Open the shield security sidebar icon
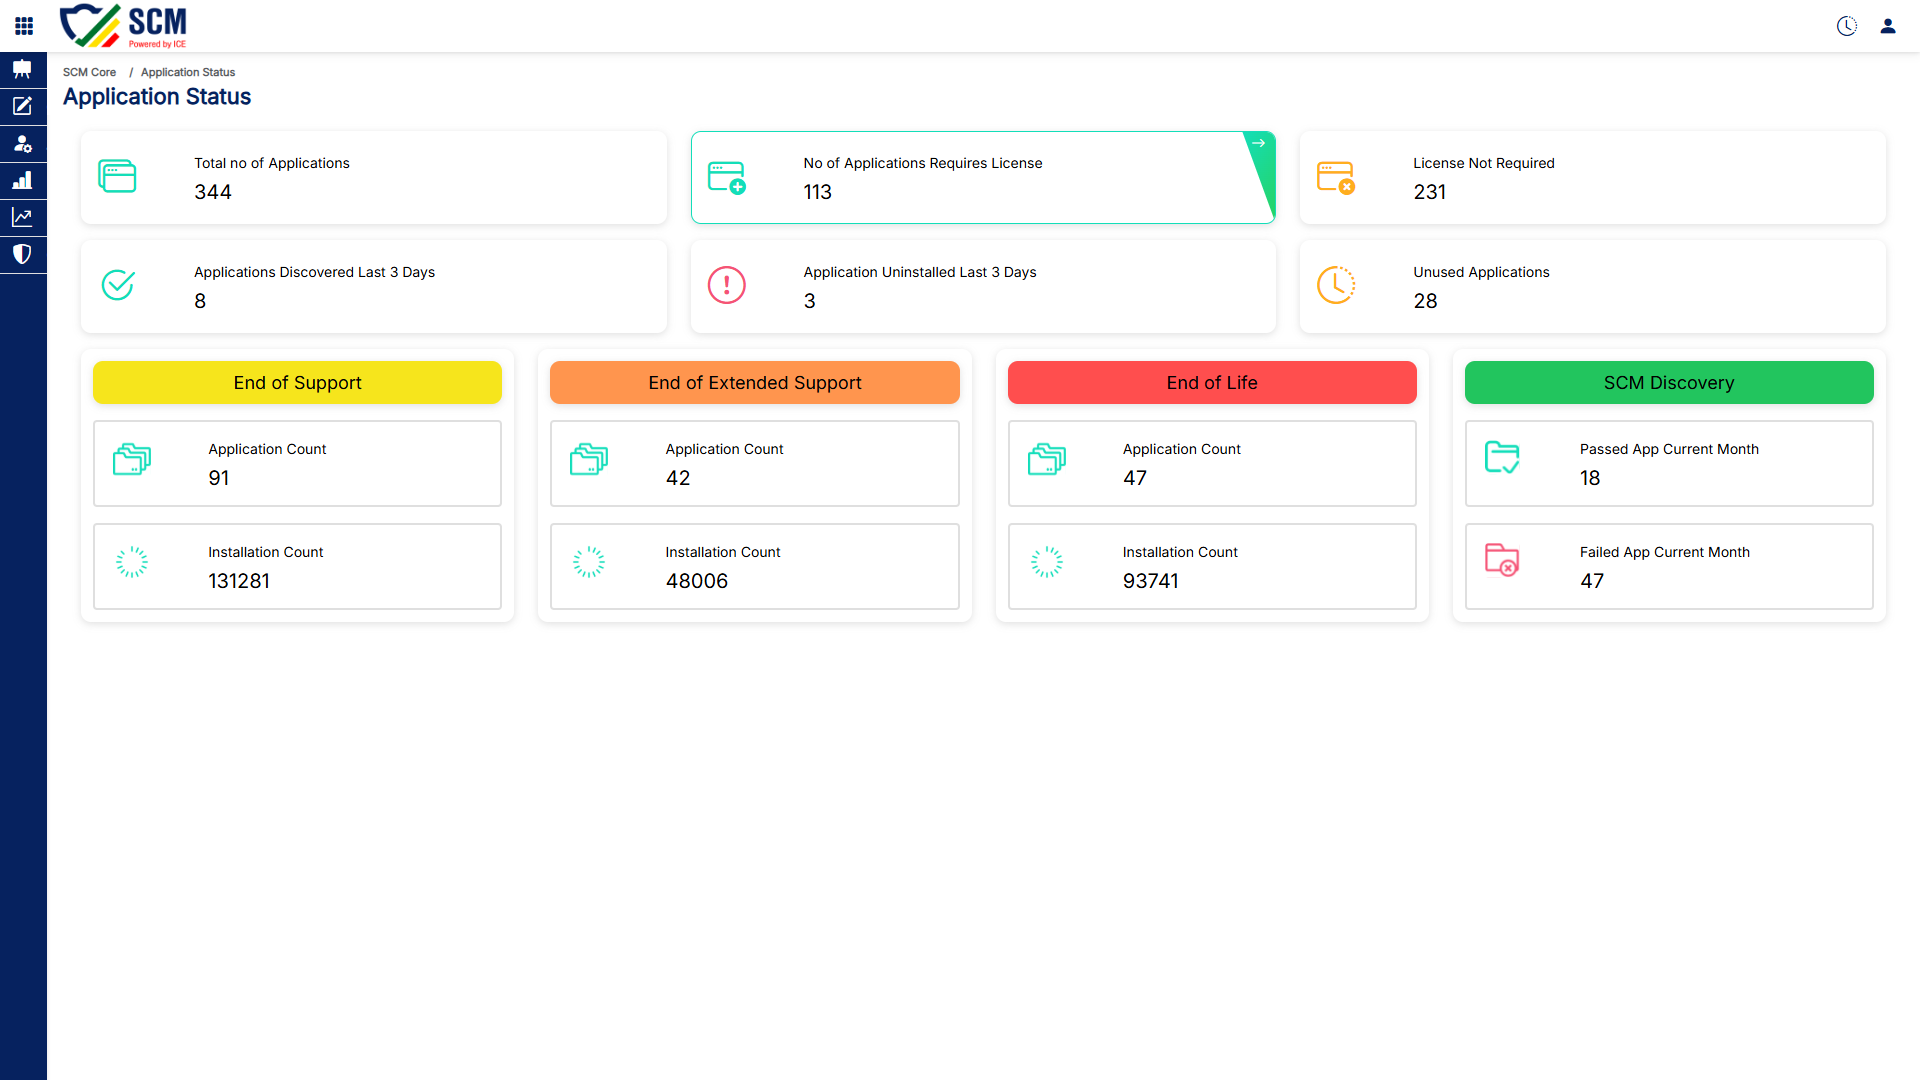 22,254
